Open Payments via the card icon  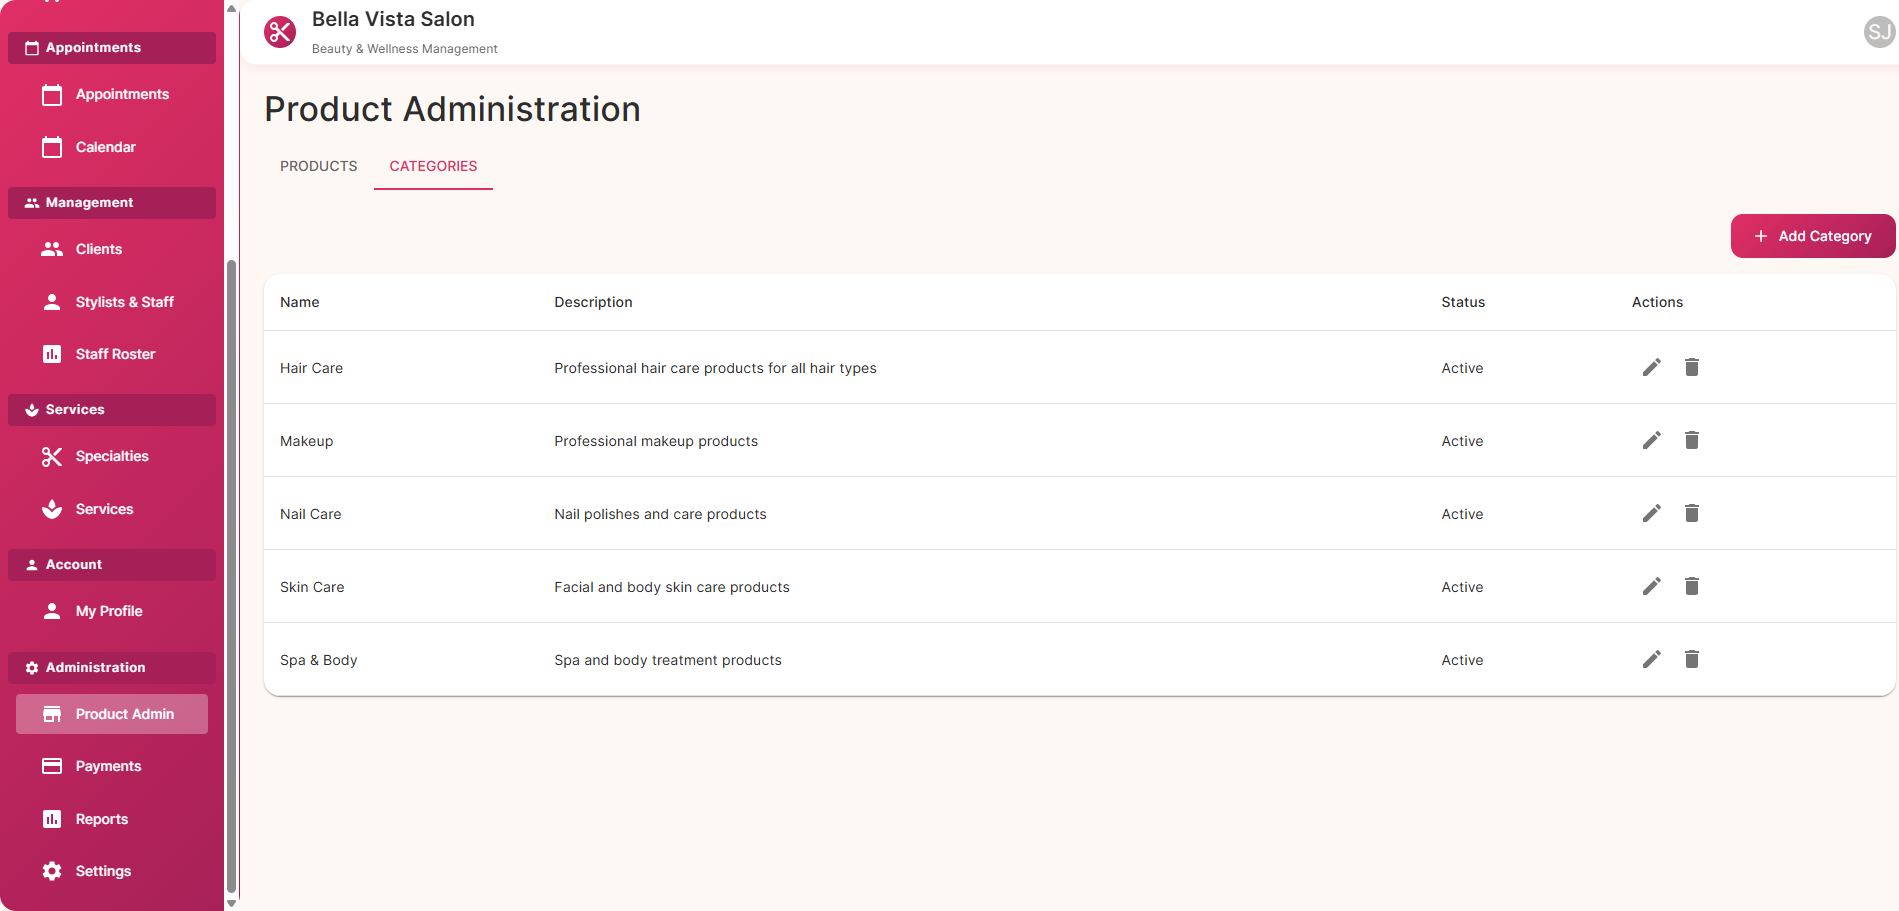point(52,766)
